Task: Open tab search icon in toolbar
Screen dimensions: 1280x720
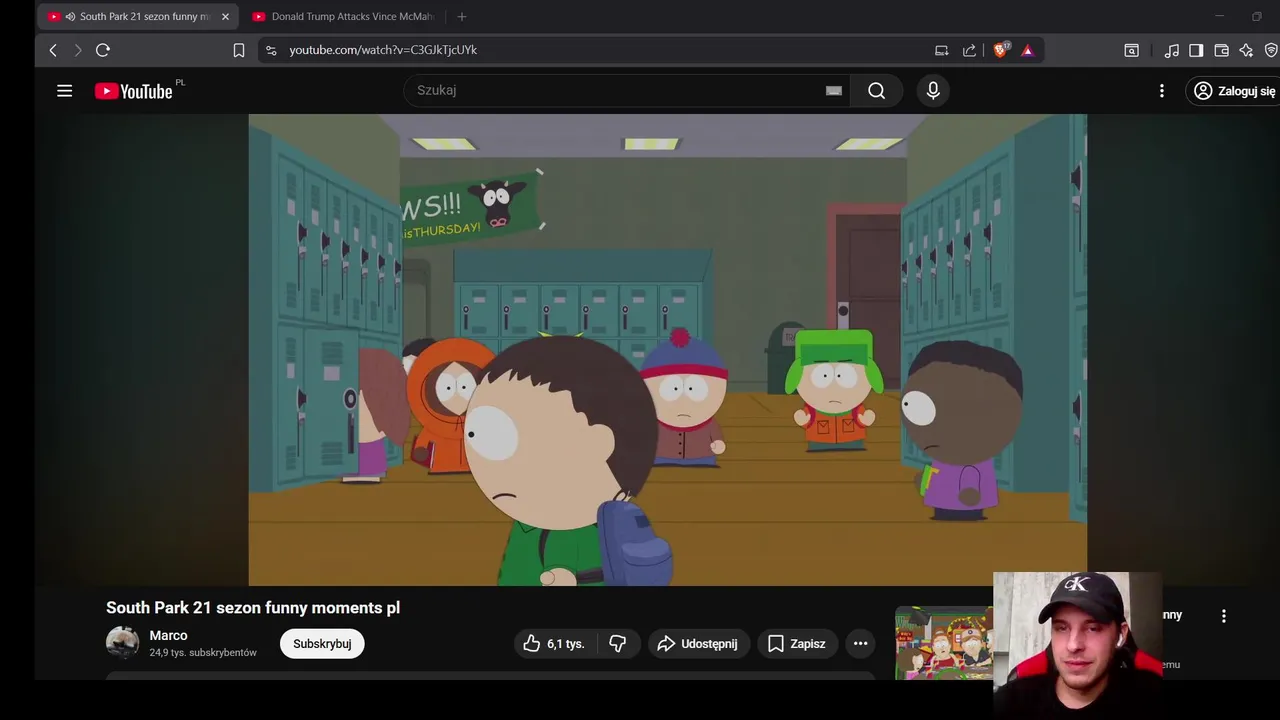Action: click(x=1131, y=50)
